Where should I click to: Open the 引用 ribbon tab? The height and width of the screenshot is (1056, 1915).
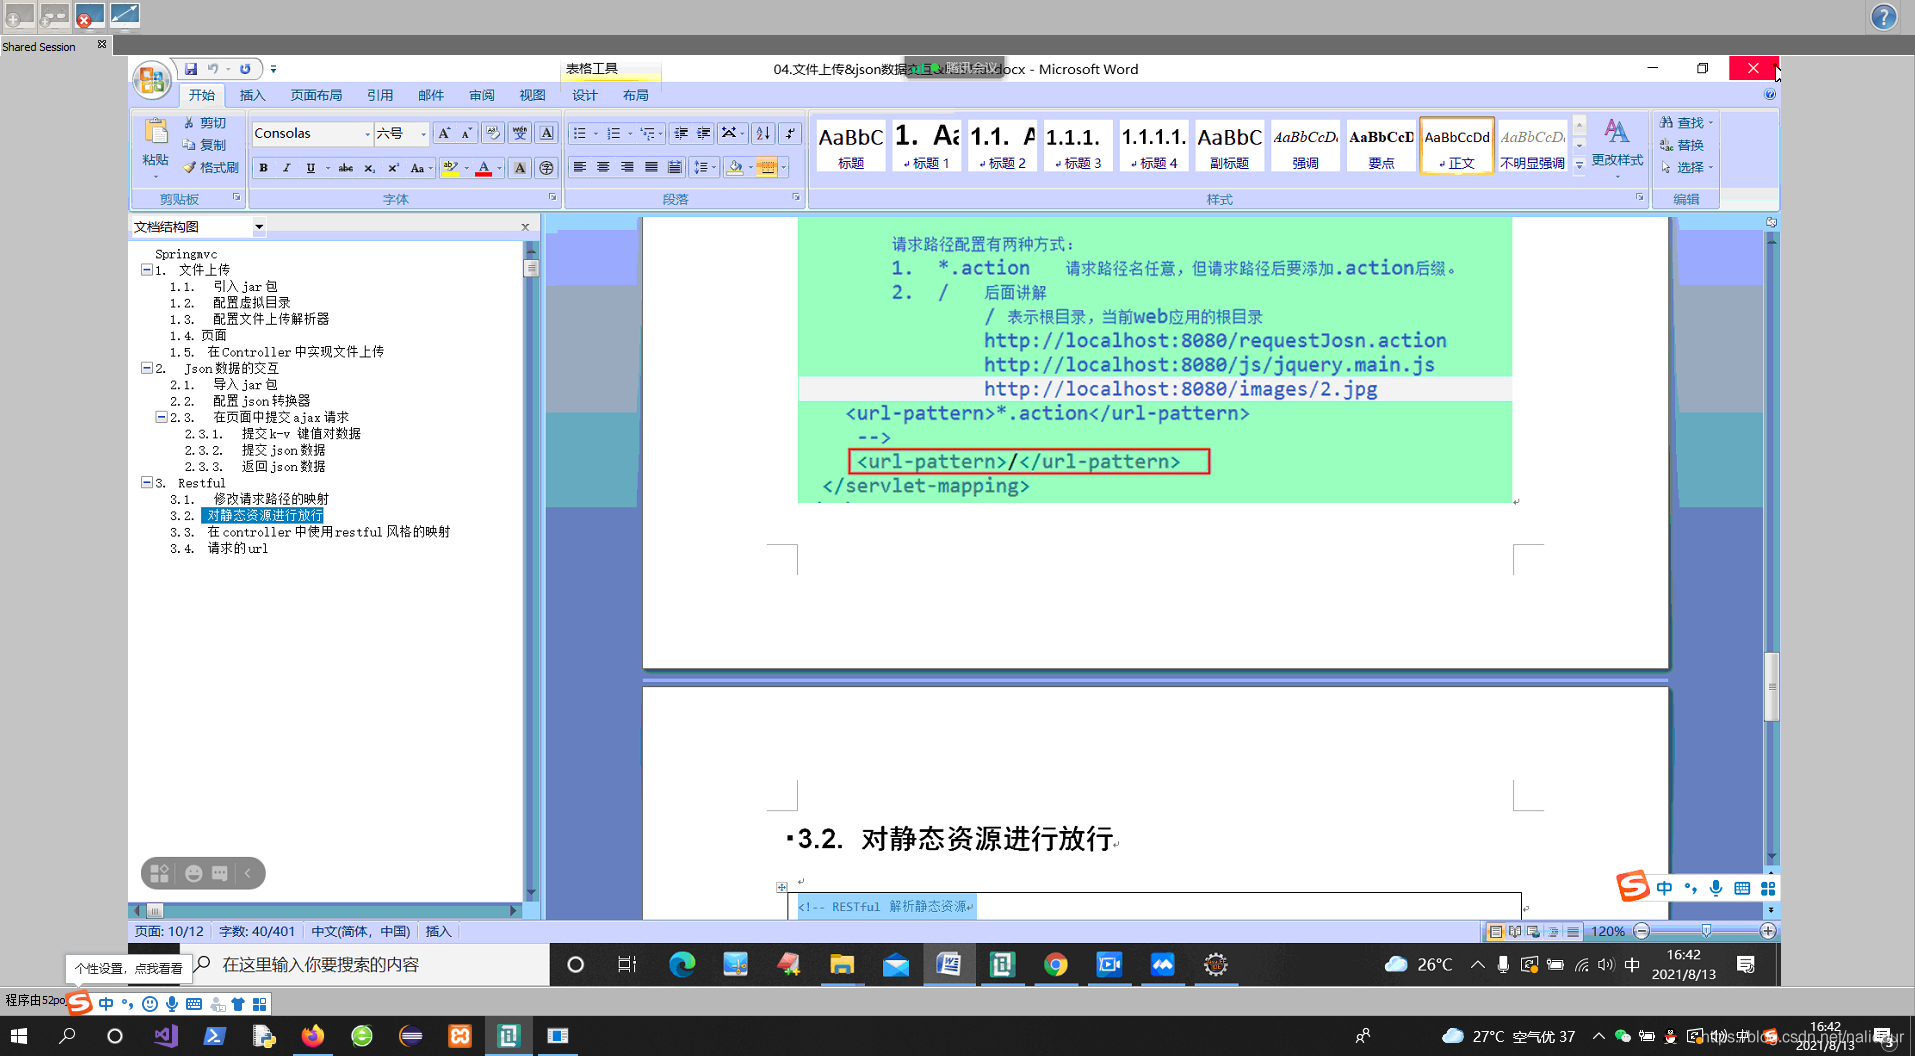click(380, 95)
